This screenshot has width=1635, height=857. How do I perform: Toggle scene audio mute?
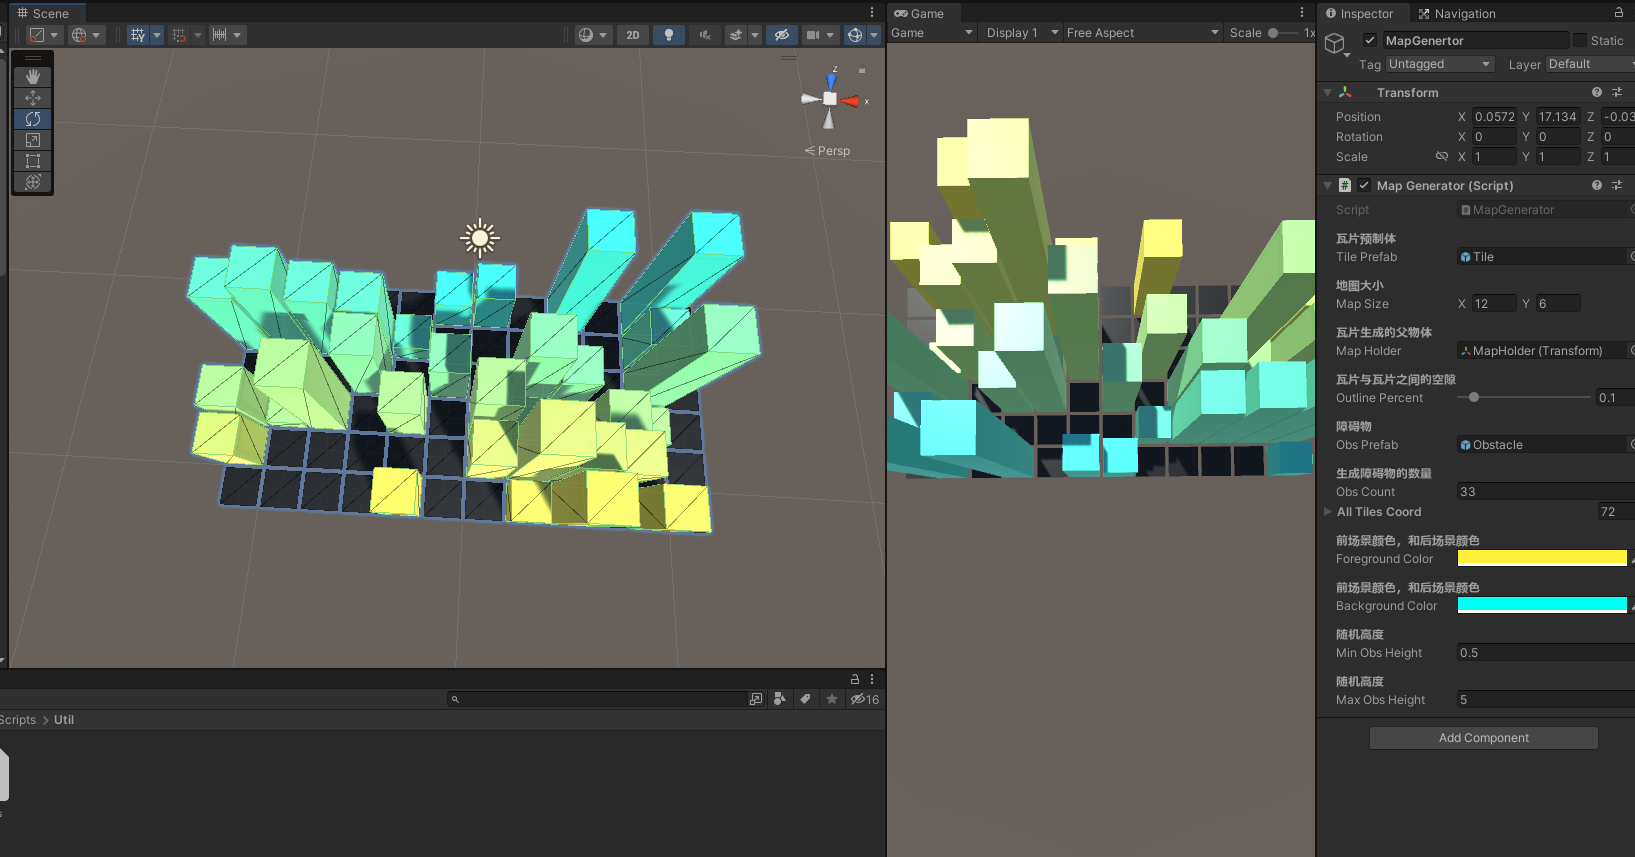click(705, 35)
